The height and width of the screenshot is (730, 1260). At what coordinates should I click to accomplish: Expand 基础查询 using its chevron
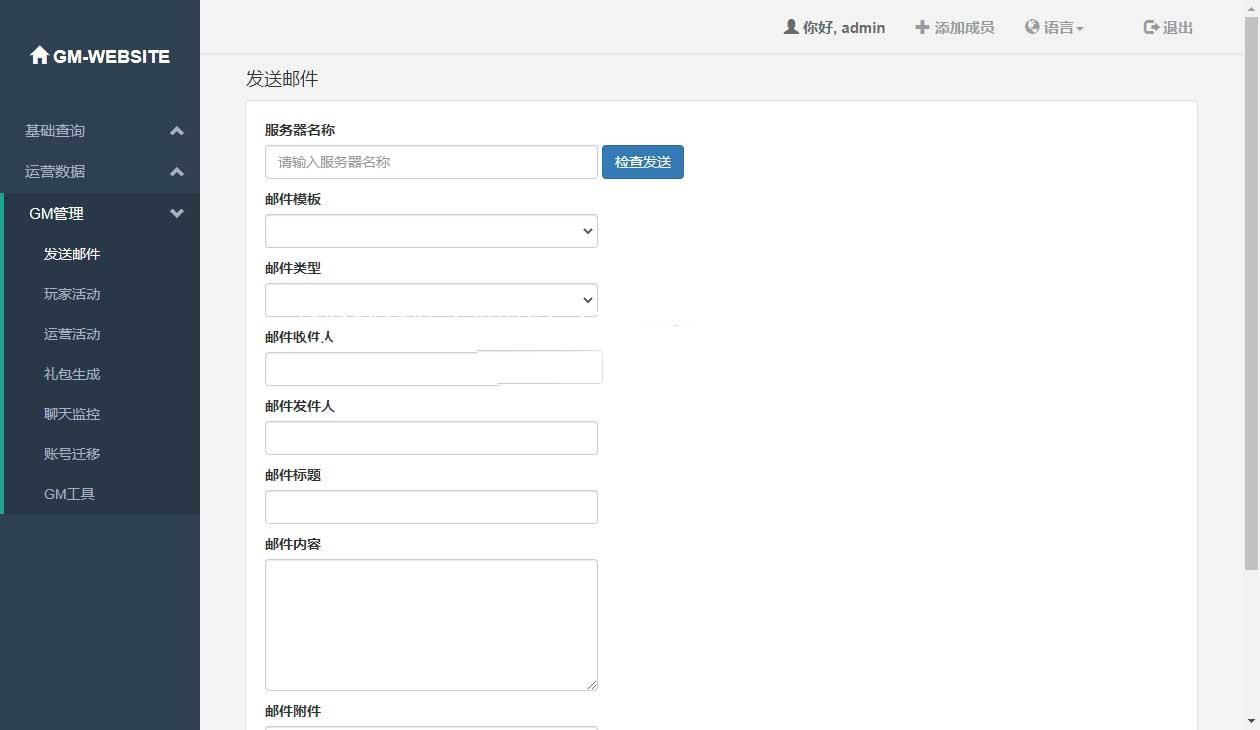(177, 131)
